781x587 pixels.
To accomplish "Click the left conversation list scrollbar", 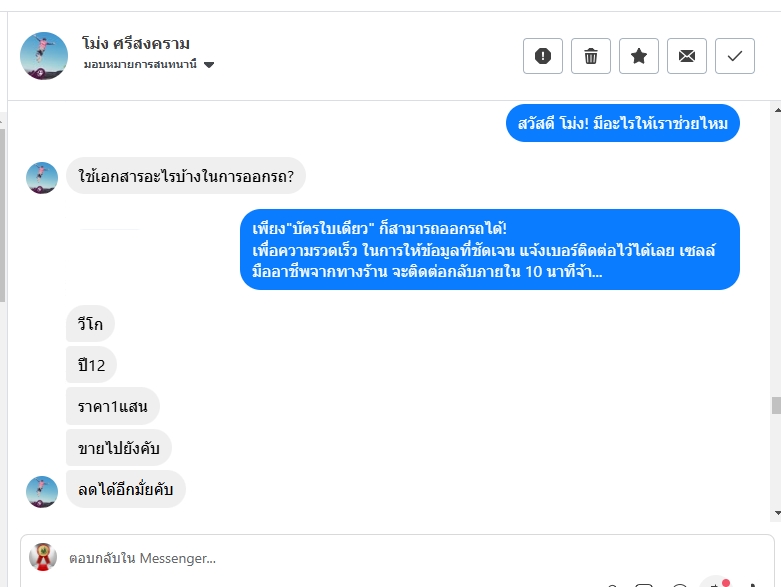I will click(x=2, y=215).
